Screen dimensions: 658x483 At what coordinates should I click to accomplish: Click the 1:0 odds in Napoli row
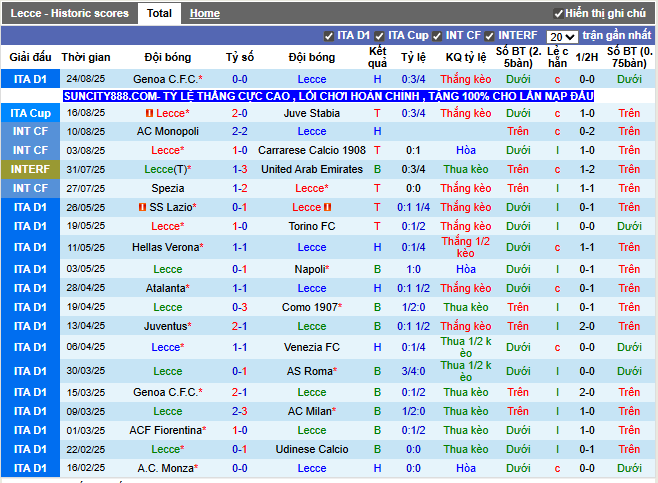(413, 269)
